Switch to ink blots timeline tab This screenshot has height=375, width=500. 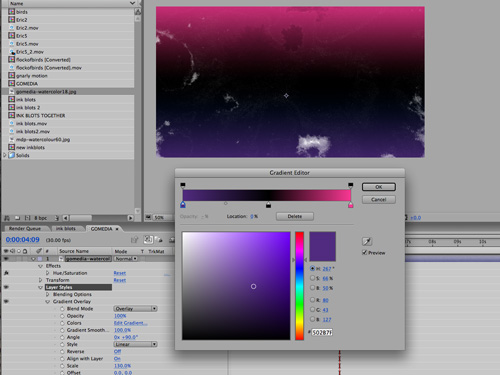(66, 229)
